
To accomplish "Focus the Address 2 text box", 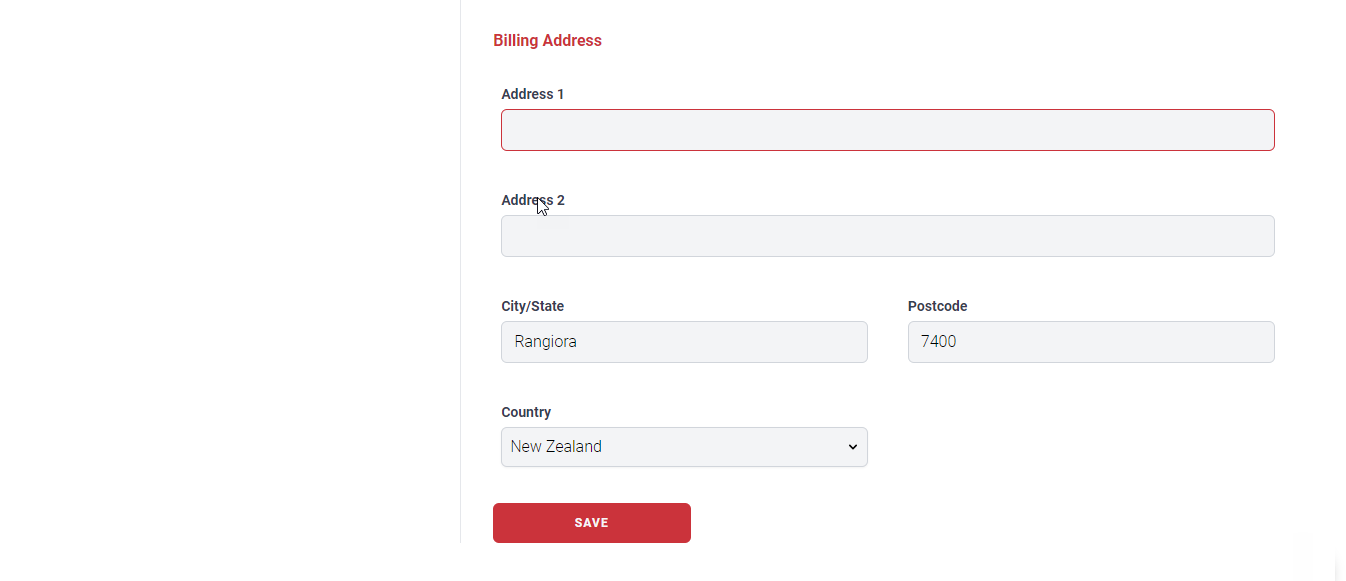I will click(x=887, y=236).
